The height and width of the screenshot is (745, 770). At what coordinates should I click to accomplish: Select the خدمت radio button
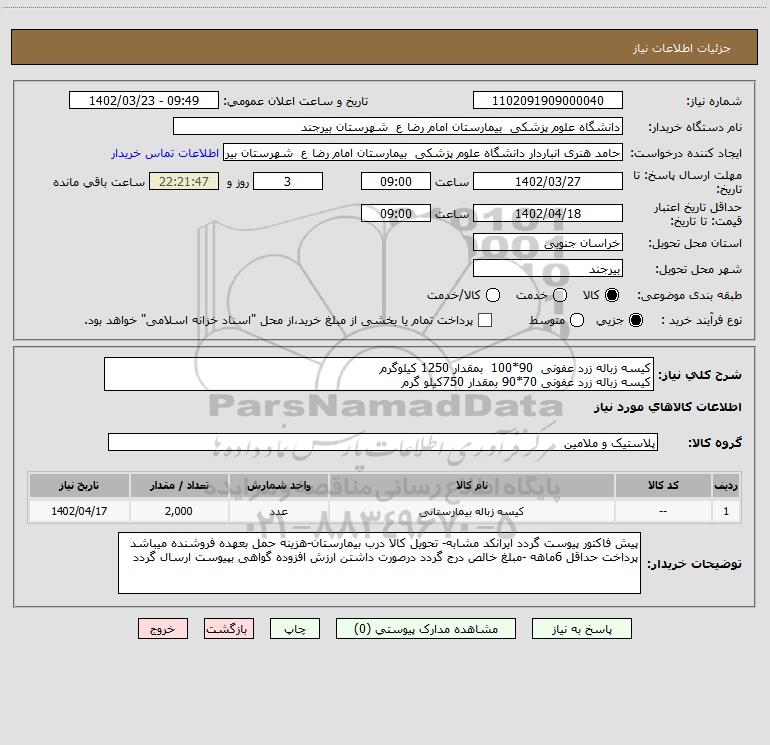[x=560, y=295]
